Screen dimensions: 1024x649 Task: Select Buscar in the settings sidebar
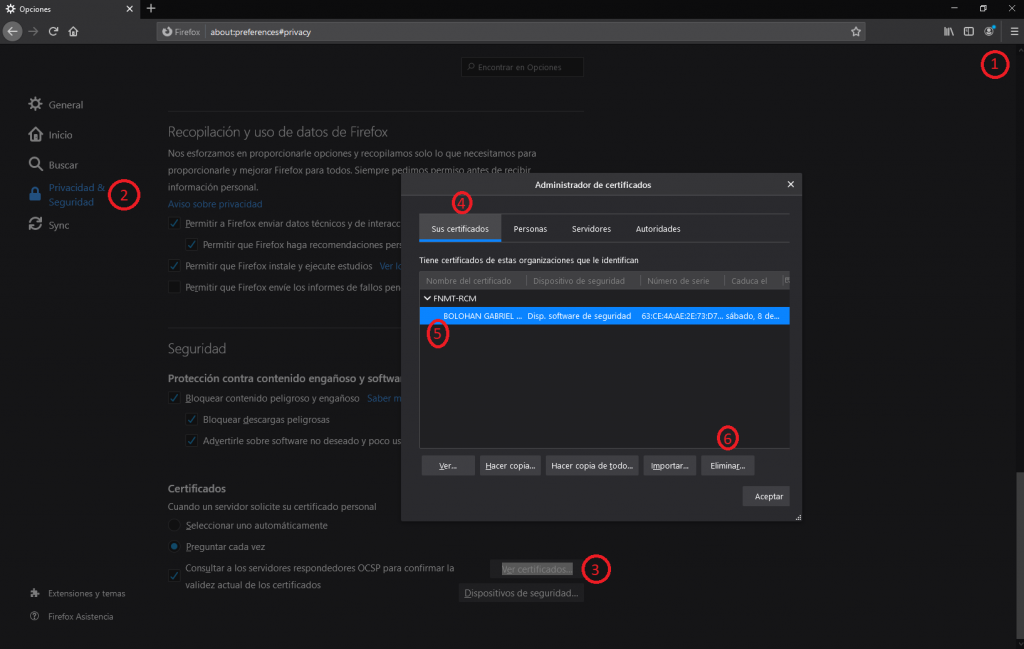click(x=53, y=165)
